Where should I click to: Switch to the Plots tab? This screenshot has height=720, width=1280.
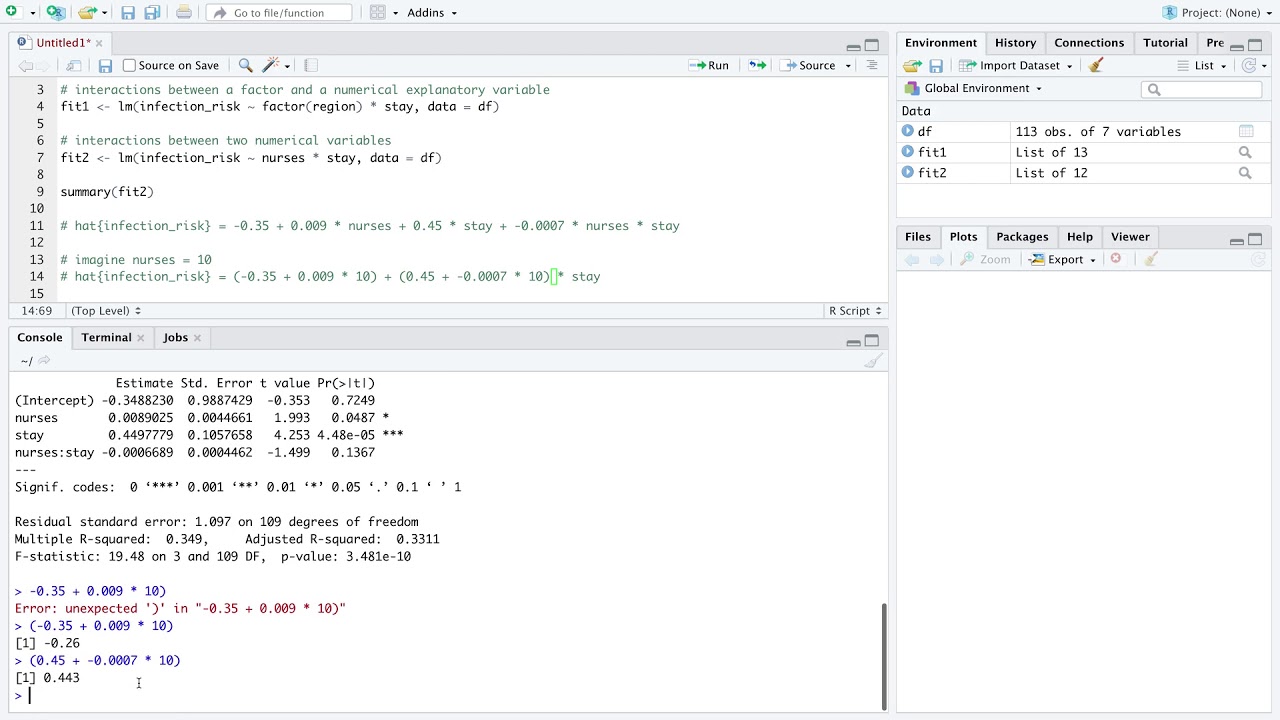coord(963,237)
